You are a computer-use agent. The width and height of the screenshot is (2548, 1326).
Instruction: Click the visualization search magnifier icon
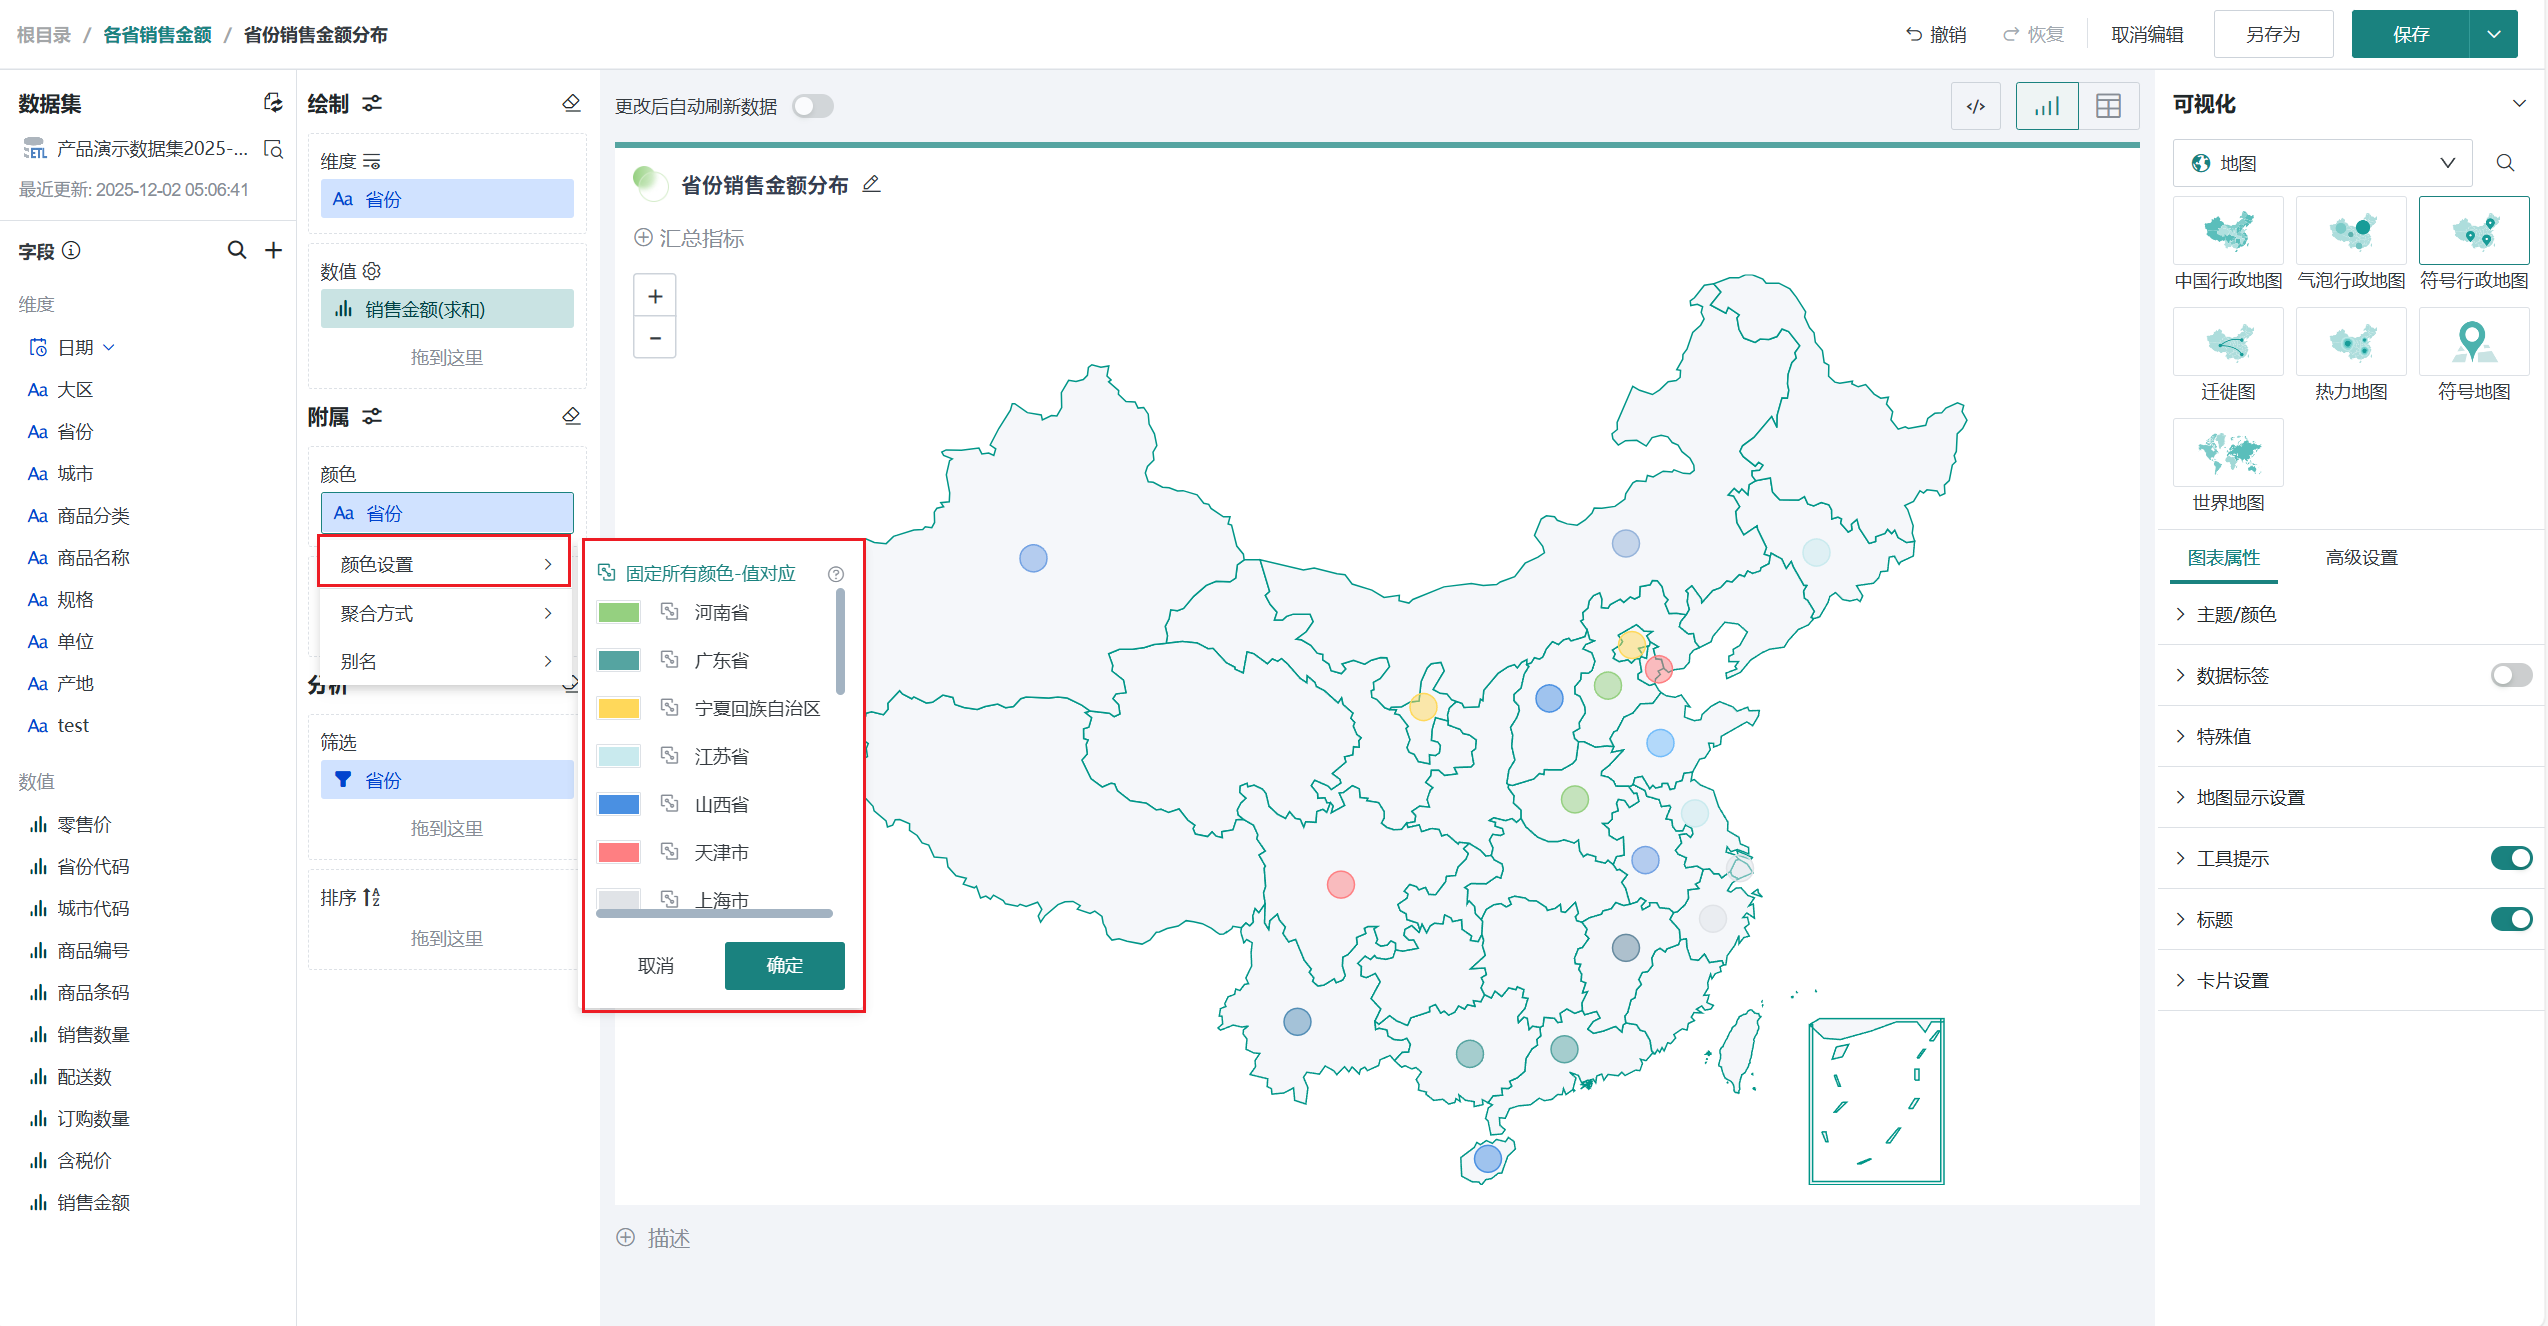pyautogui.click(x=2505, y=163)
